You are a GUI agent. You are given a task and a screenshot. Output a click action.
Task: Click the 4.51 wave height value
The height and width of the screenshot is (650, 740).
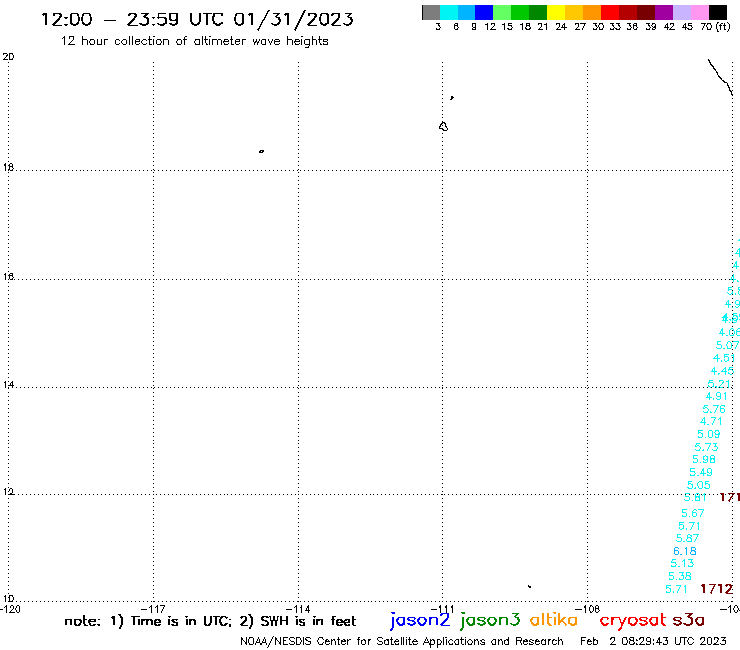(x=724, y=358)
